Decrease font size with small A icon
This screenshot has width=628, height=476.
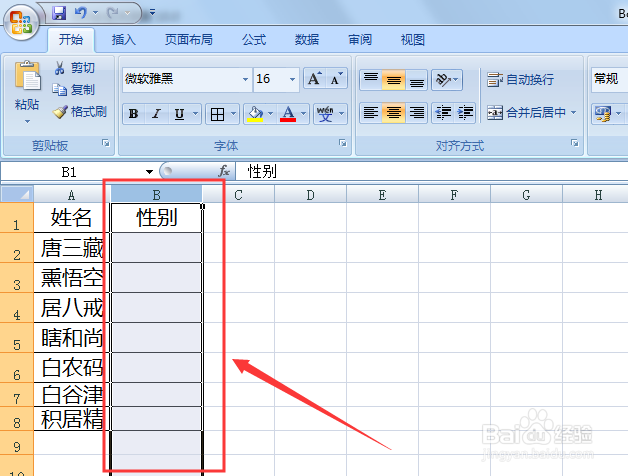[336, 79]
